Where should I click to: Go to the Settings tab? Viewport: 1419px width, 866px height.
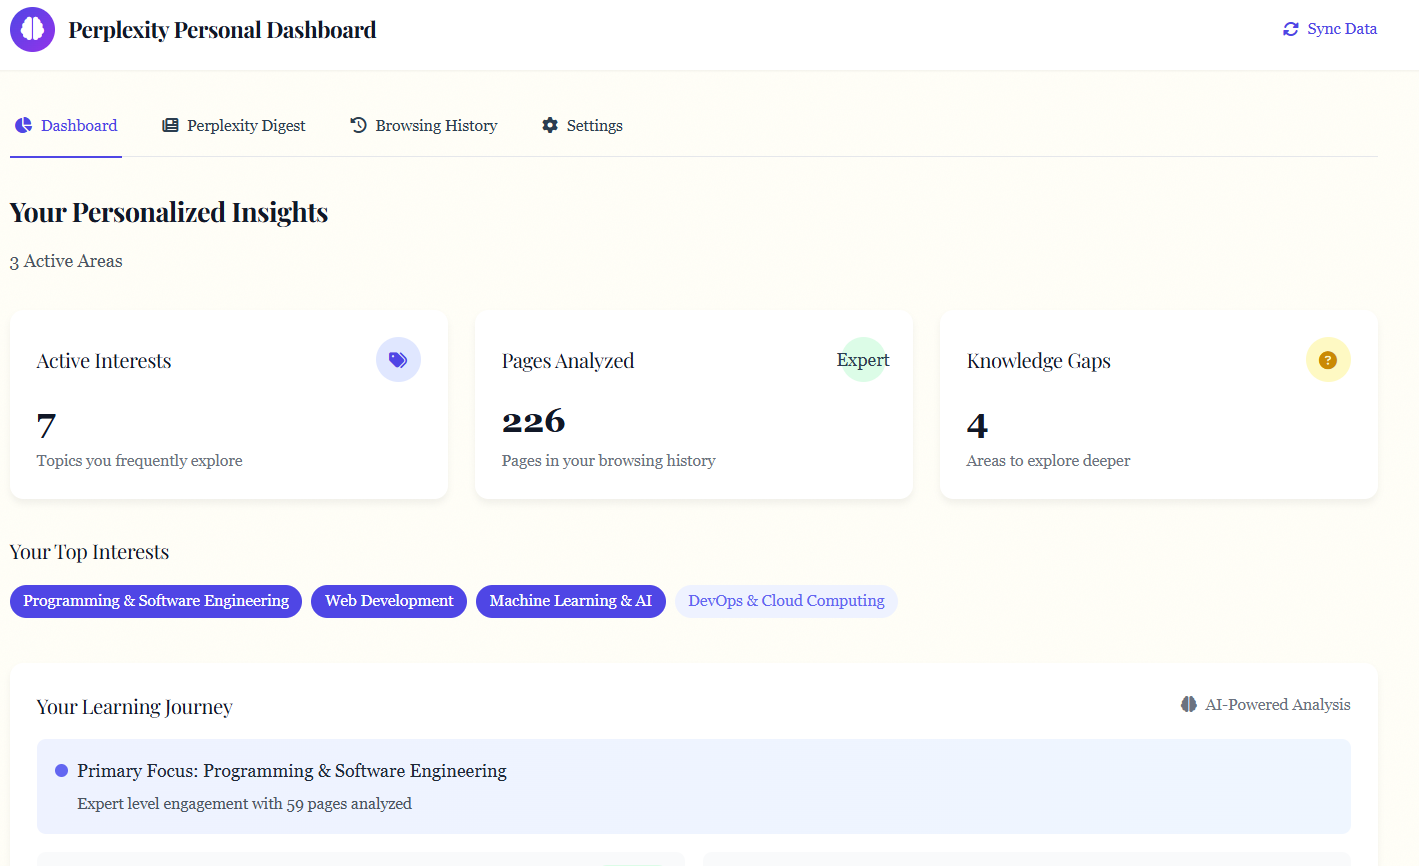(x=582, y=126)
